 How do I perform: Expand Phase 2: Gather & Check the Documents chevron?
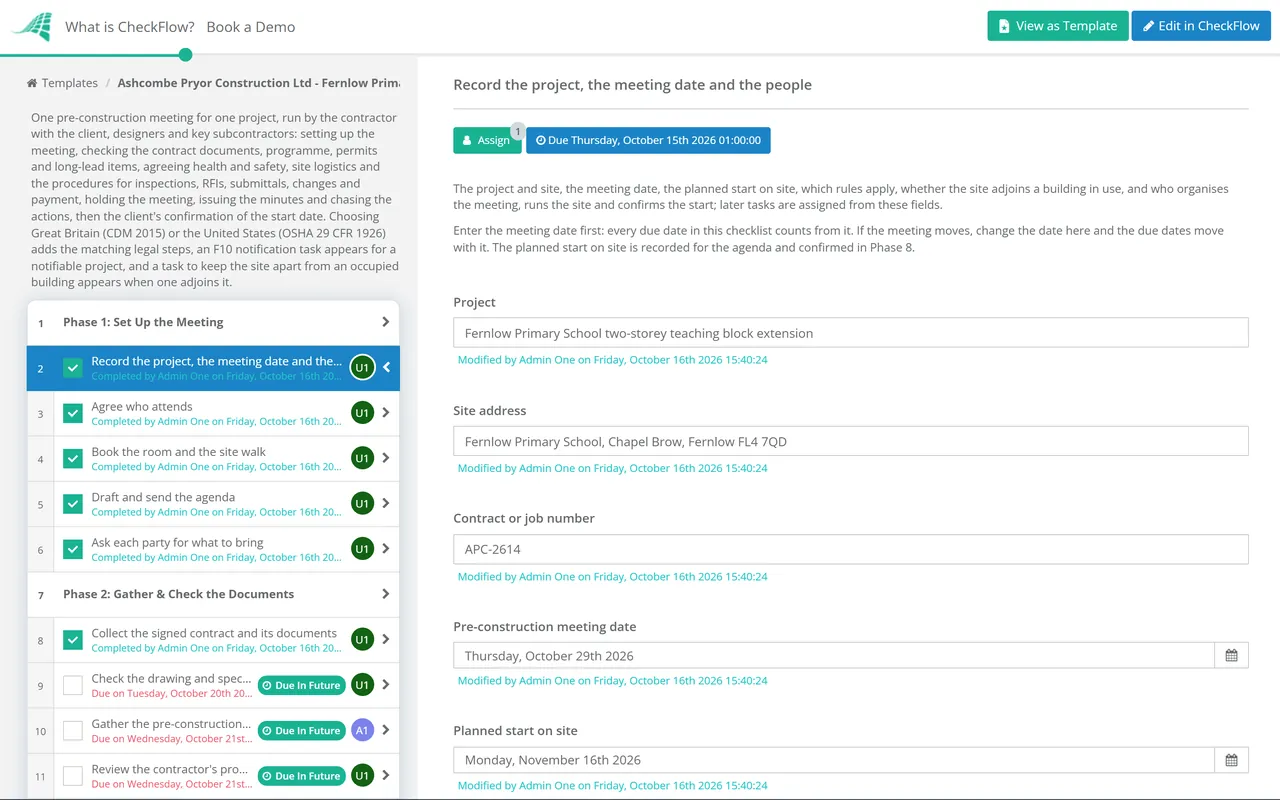386,594
